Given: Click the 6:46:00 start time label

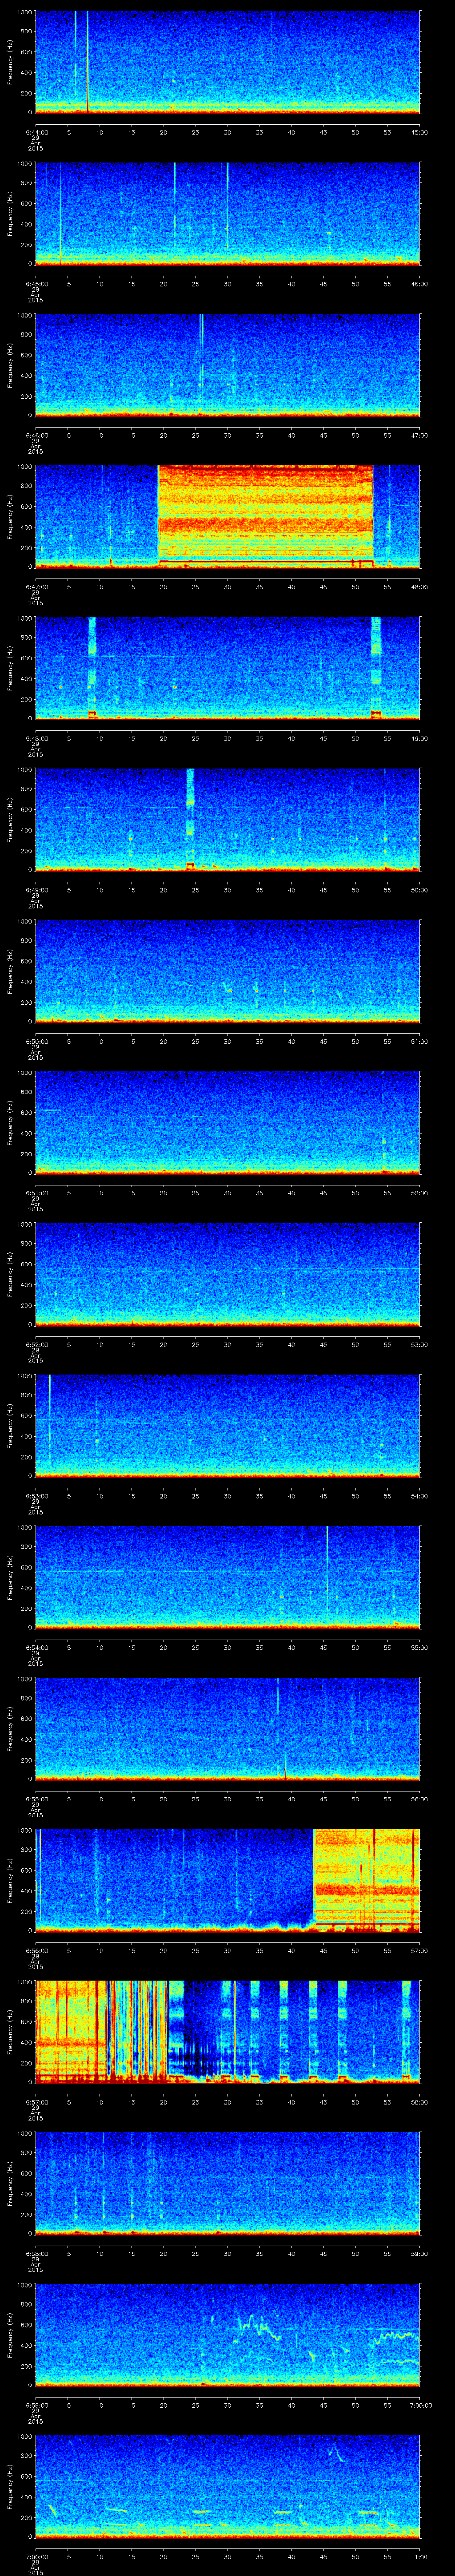Looking at the screenshot, I should [x=36, y=435].
